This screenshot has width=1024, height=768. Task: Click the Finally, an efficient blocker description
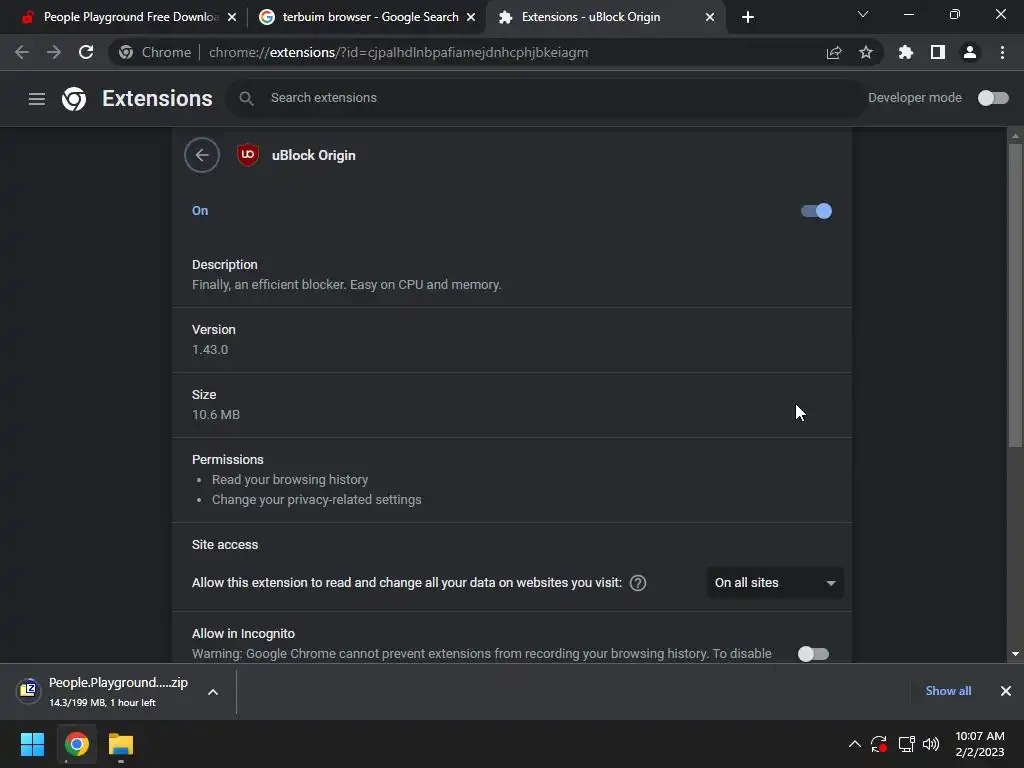pos(347,285)
